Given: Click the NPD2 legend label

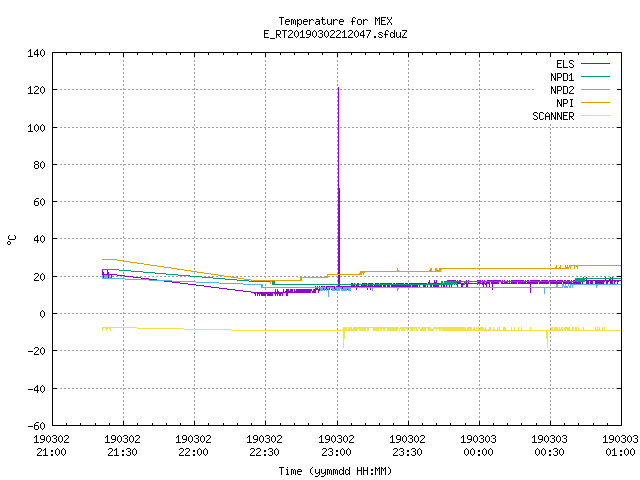Looking at the screenshot, I should pos(562,90).
